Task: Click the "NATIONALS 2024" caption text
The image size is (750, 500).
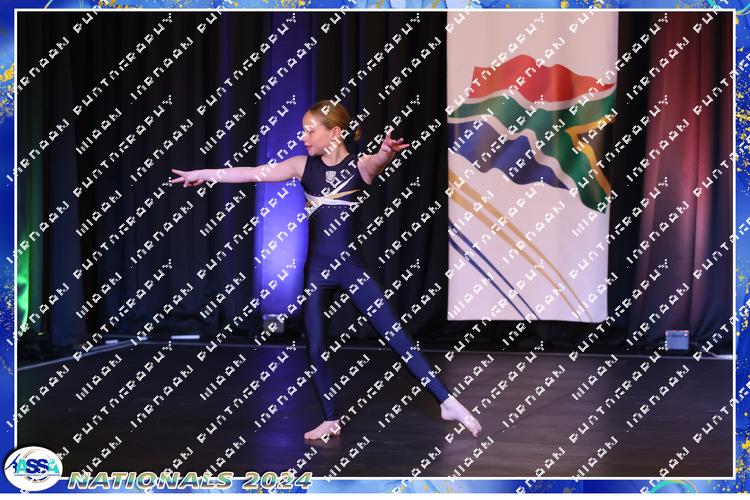Action: pyautogui.click(x=190, y=480)
